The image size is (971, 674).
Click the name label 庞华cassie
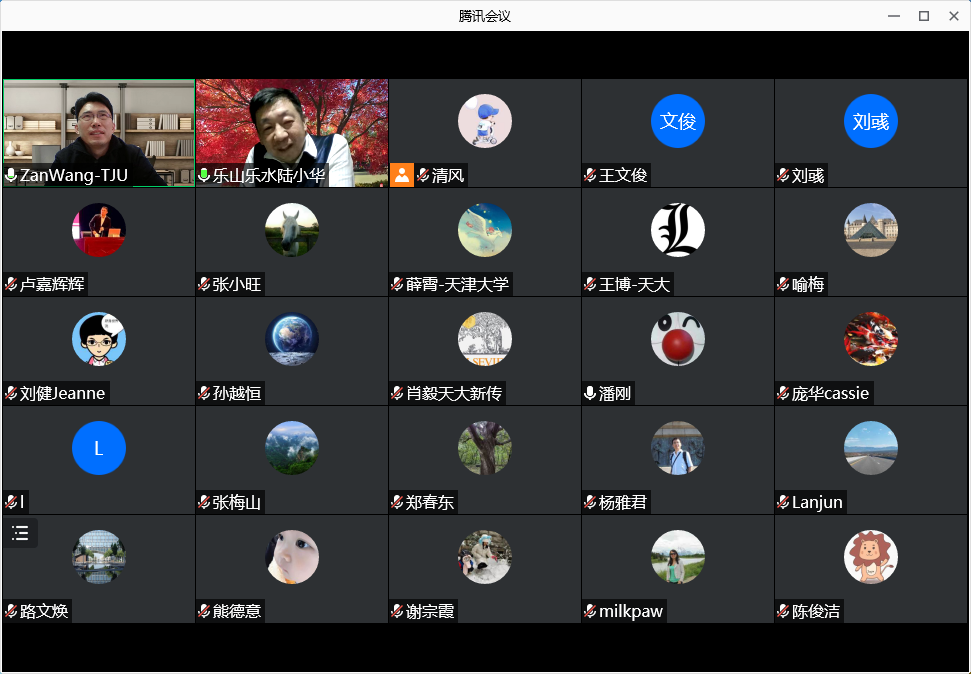[x=830, y=393]
